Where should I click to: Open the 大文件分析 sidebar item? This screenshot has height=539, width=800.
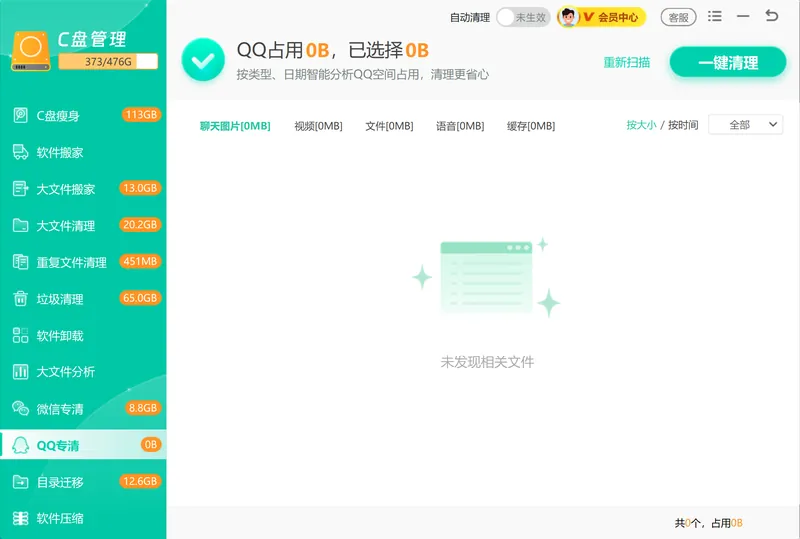point(83,372)
